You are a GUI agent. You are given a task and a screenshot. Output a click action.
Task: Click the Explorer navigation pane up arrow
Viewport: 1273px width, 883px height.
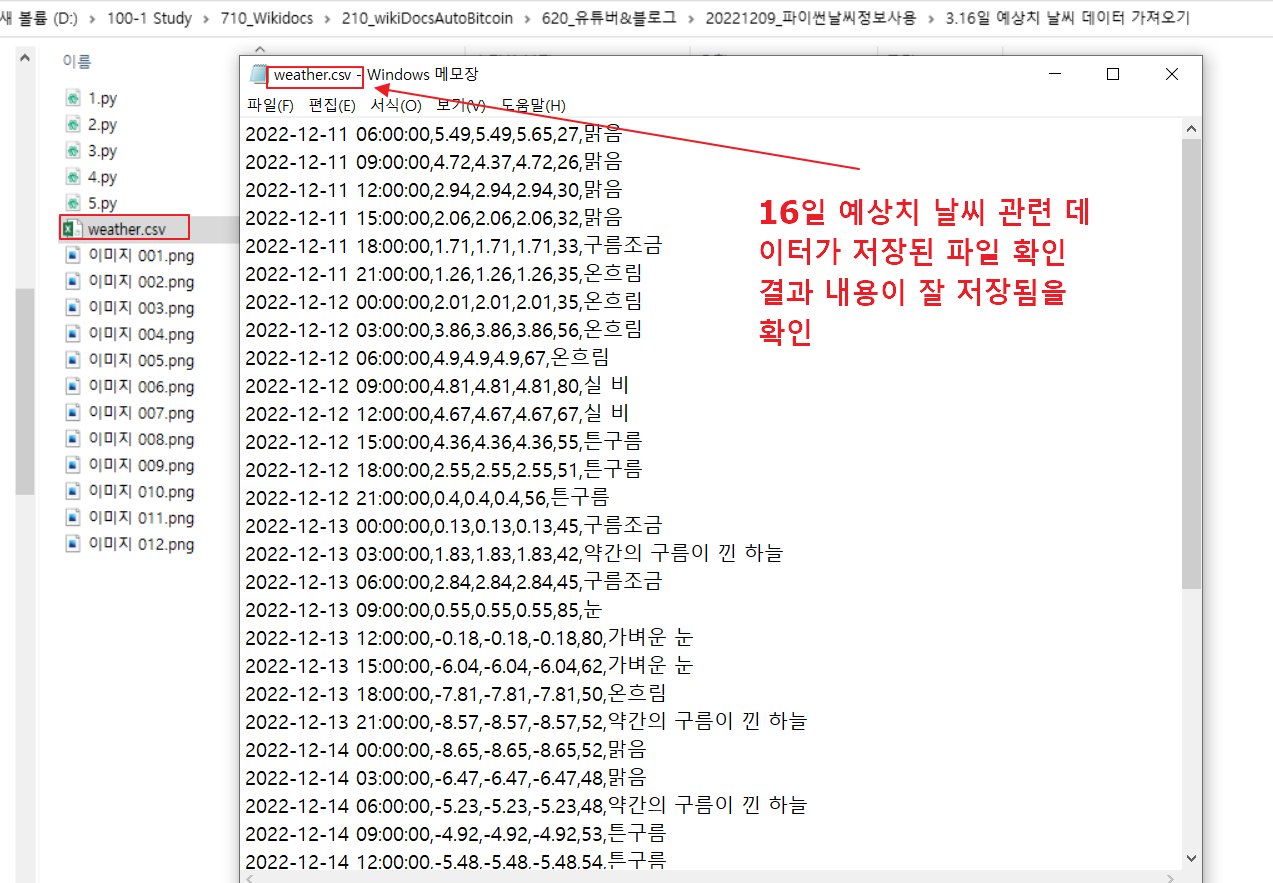point(25,58)
